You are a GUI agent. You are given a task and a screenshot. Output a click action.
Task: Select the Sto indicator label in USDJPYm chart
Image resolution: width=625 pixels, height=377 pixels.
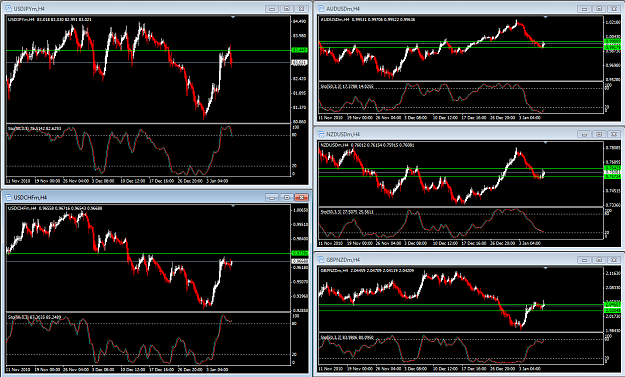click(x=34, y=129)
